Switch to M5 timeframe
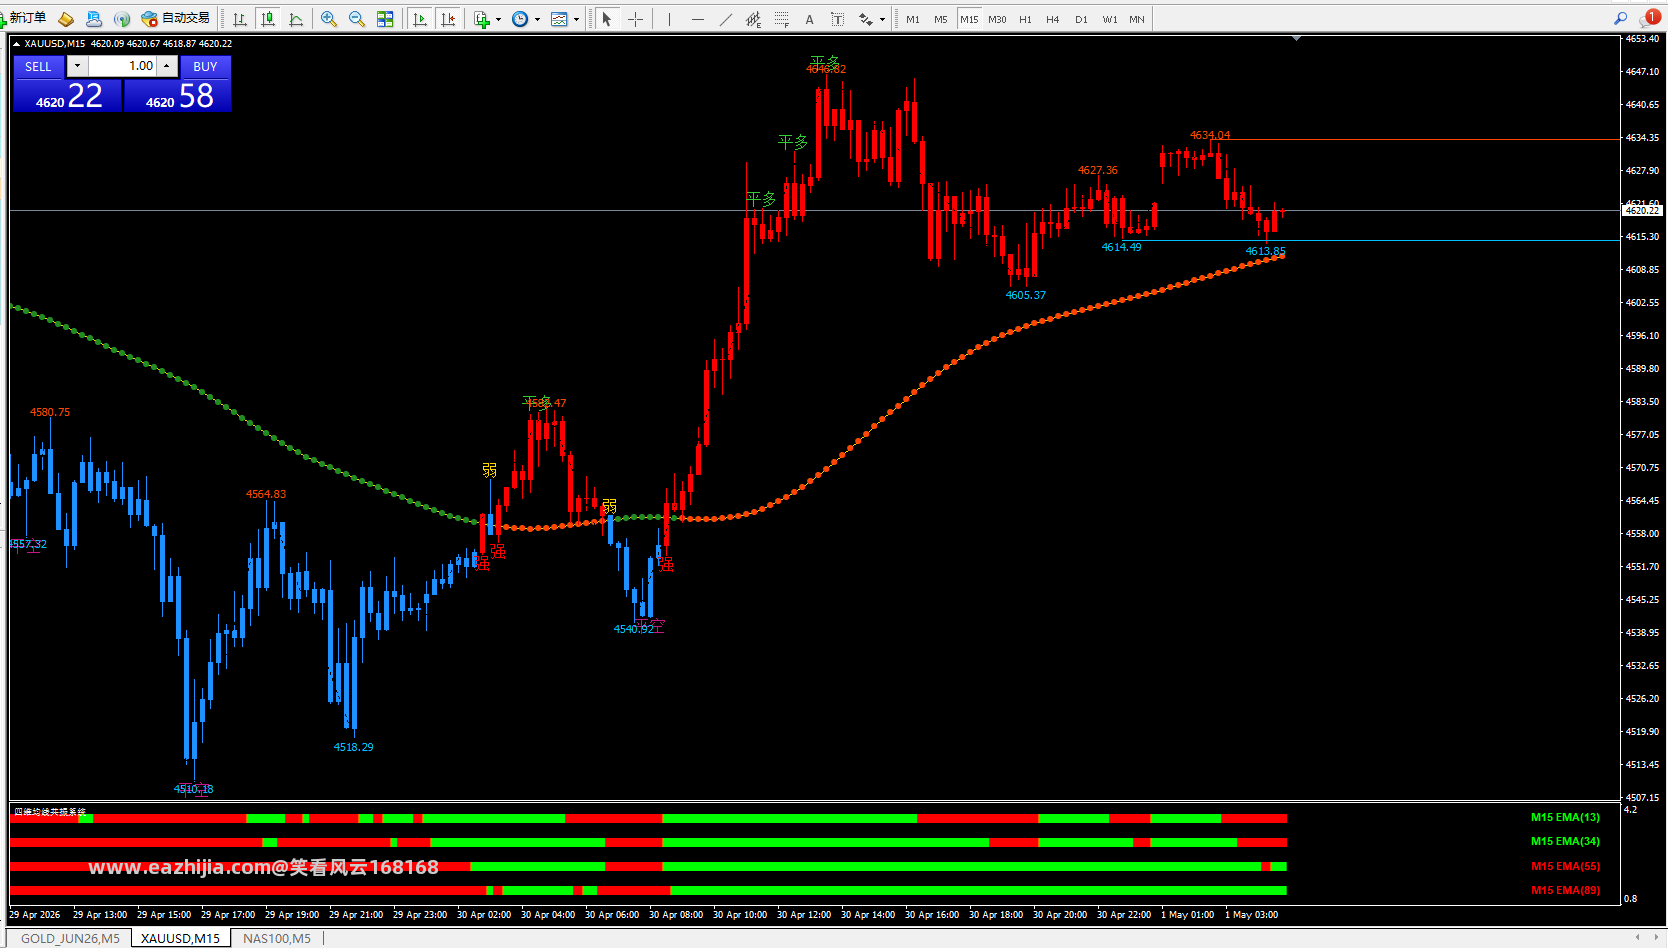The width and height of the screenshot is (1668, 948). 941,19
